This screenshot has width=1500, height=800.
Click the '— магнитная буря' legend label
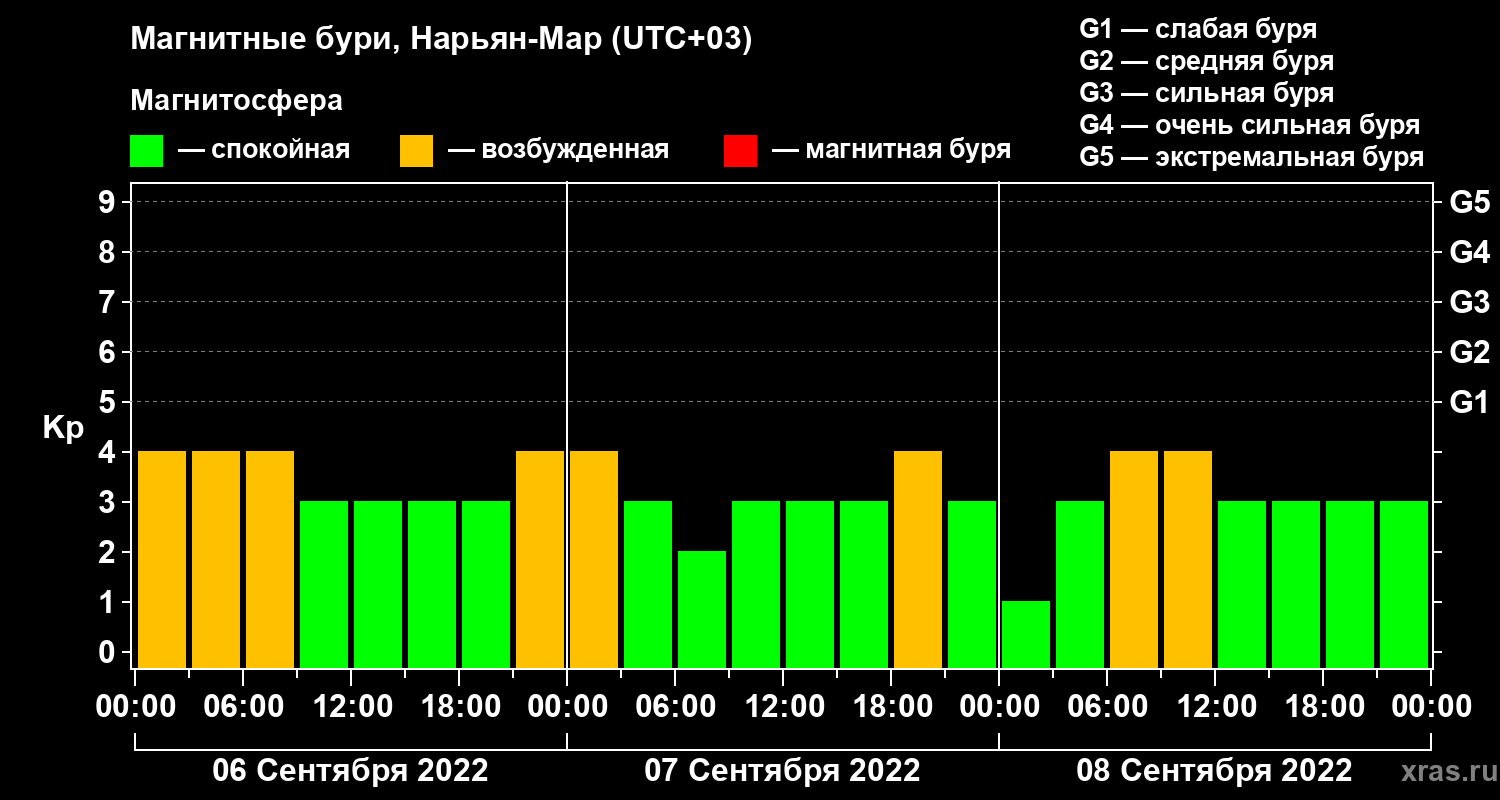point(891,151)
